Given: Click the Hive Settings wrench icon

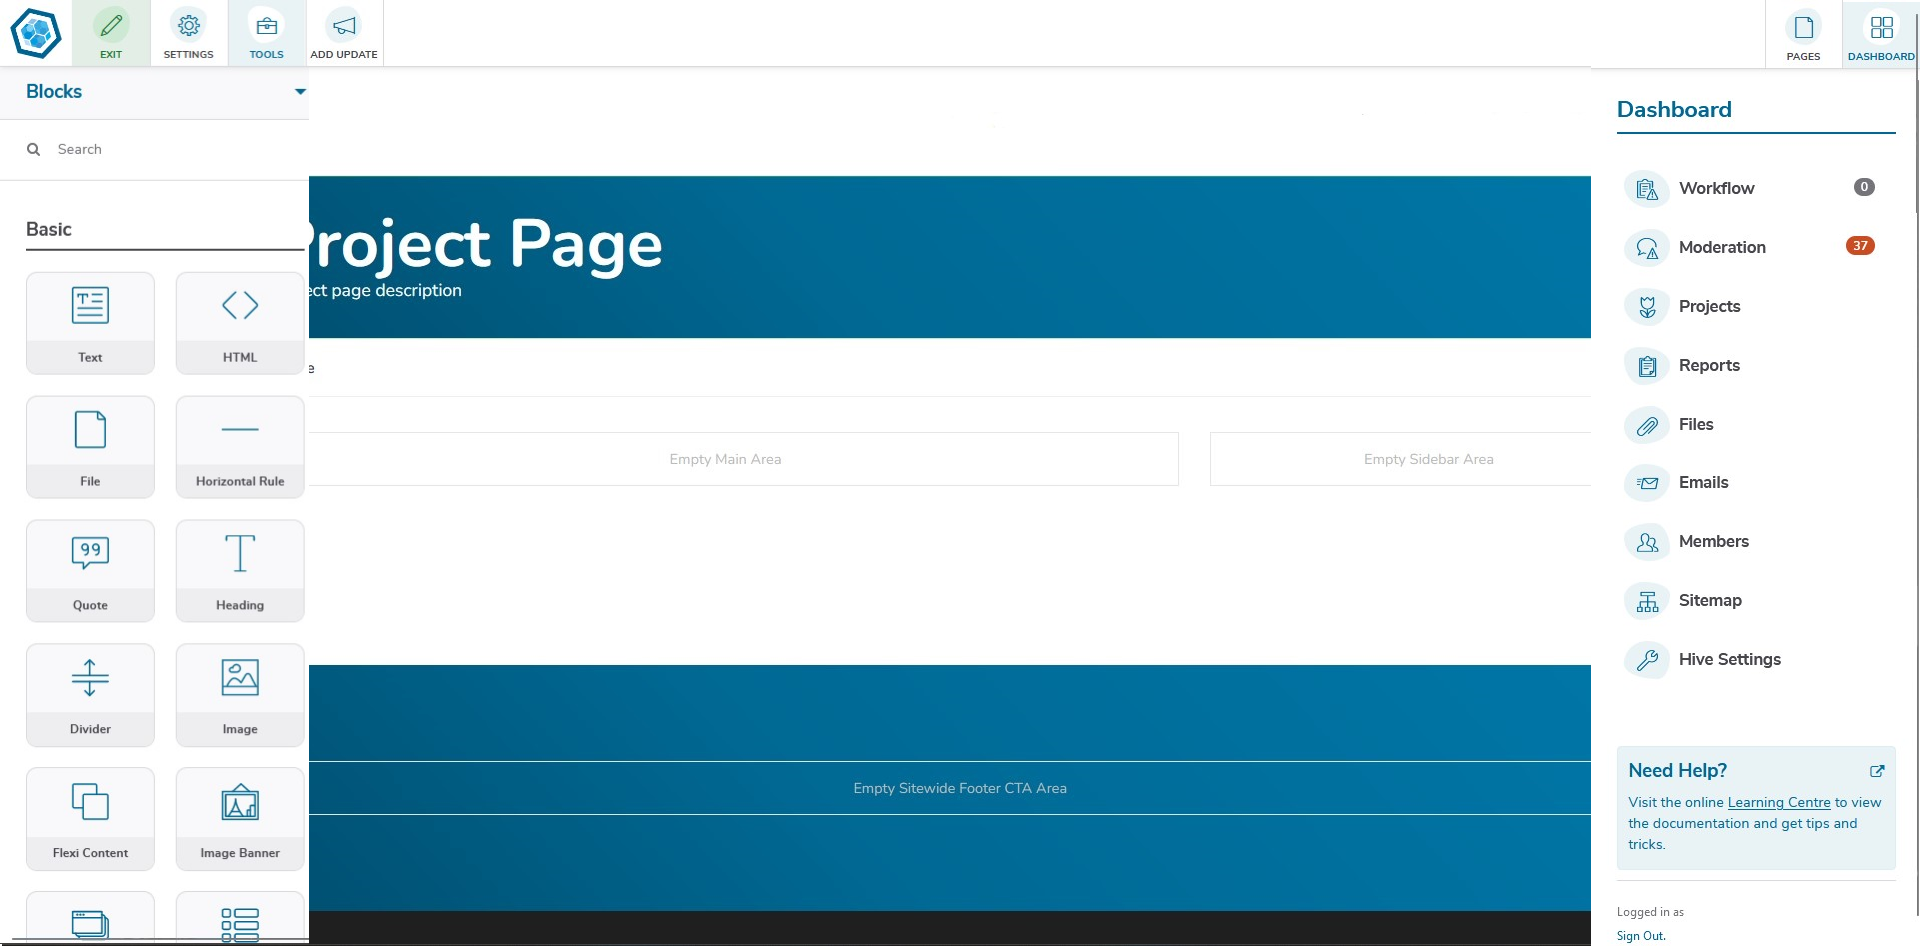Looking at the screenshot, I should pos(1647,660).
